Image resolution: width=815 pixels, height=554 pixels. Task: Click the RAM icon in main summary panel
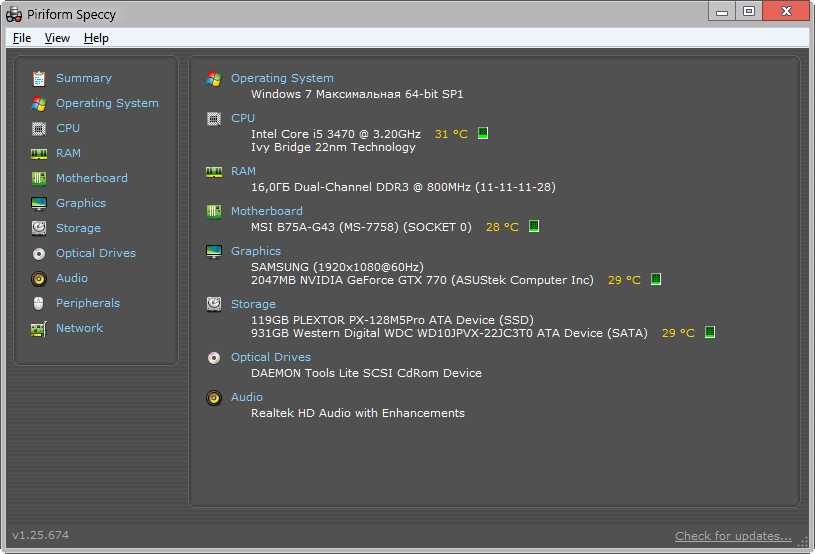tap(214, 172)
